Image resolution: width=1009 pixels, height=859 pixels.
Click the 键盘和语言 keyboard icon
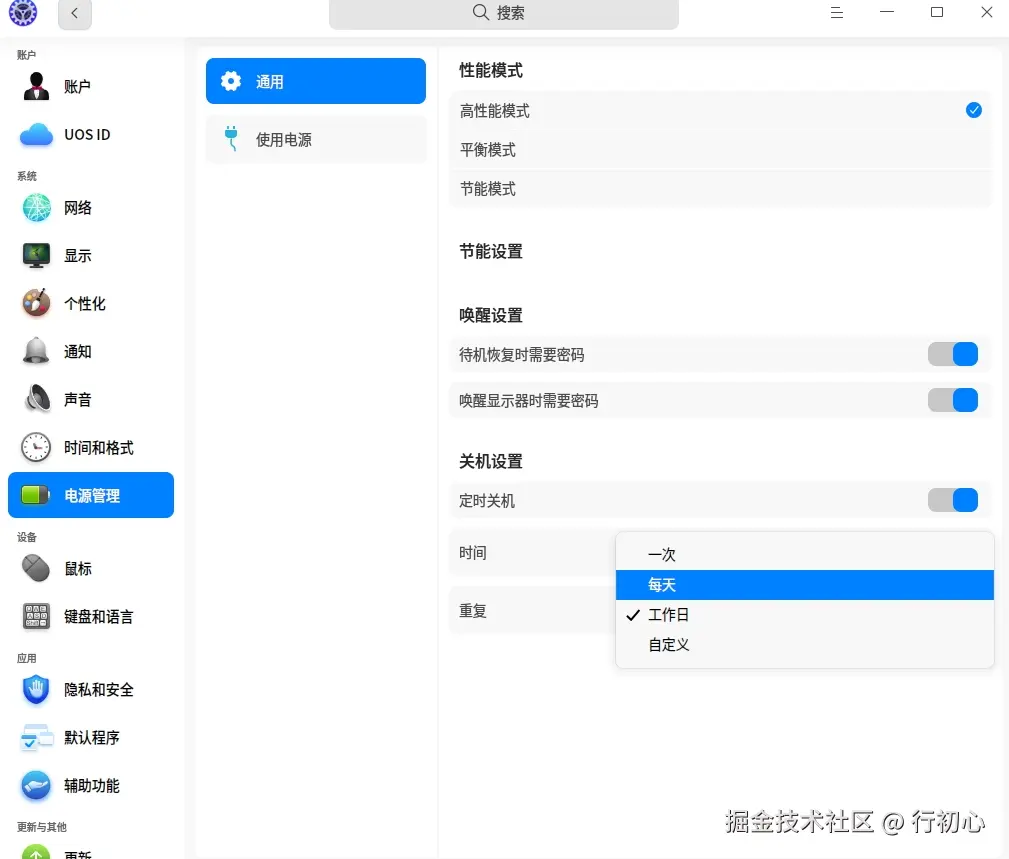tap(36, 616)
